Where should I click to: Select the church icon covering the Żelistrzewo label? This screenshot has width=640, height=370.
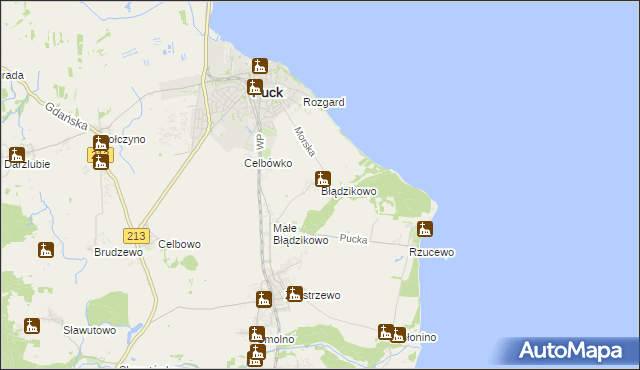tap(295, 294)
